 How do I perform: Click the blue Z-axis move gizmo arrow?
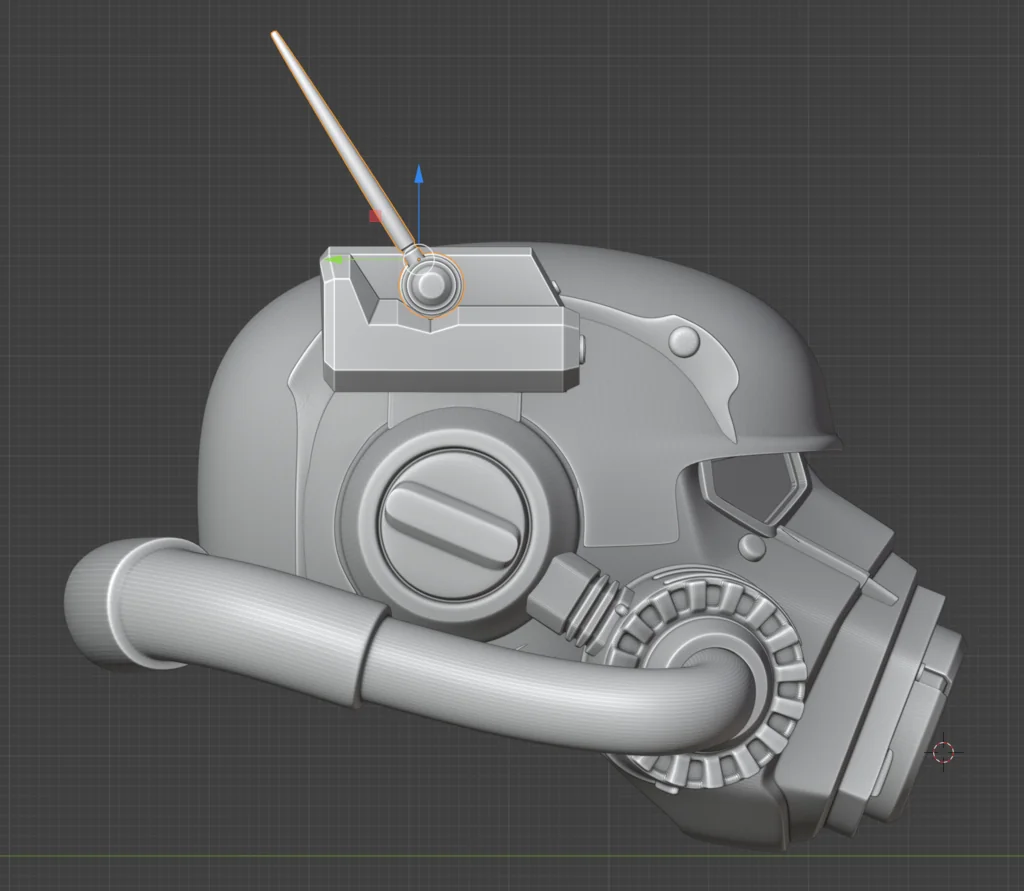click(419, 175)
